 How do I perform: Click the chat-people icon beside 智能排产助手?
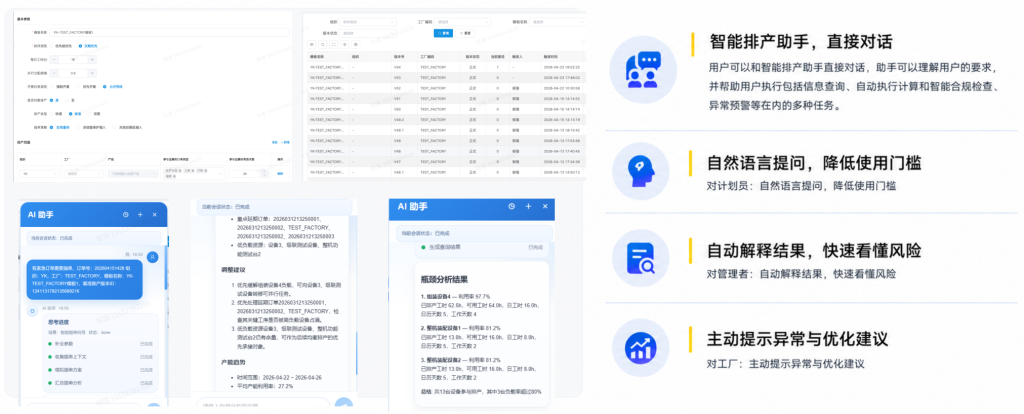[643, 69]
